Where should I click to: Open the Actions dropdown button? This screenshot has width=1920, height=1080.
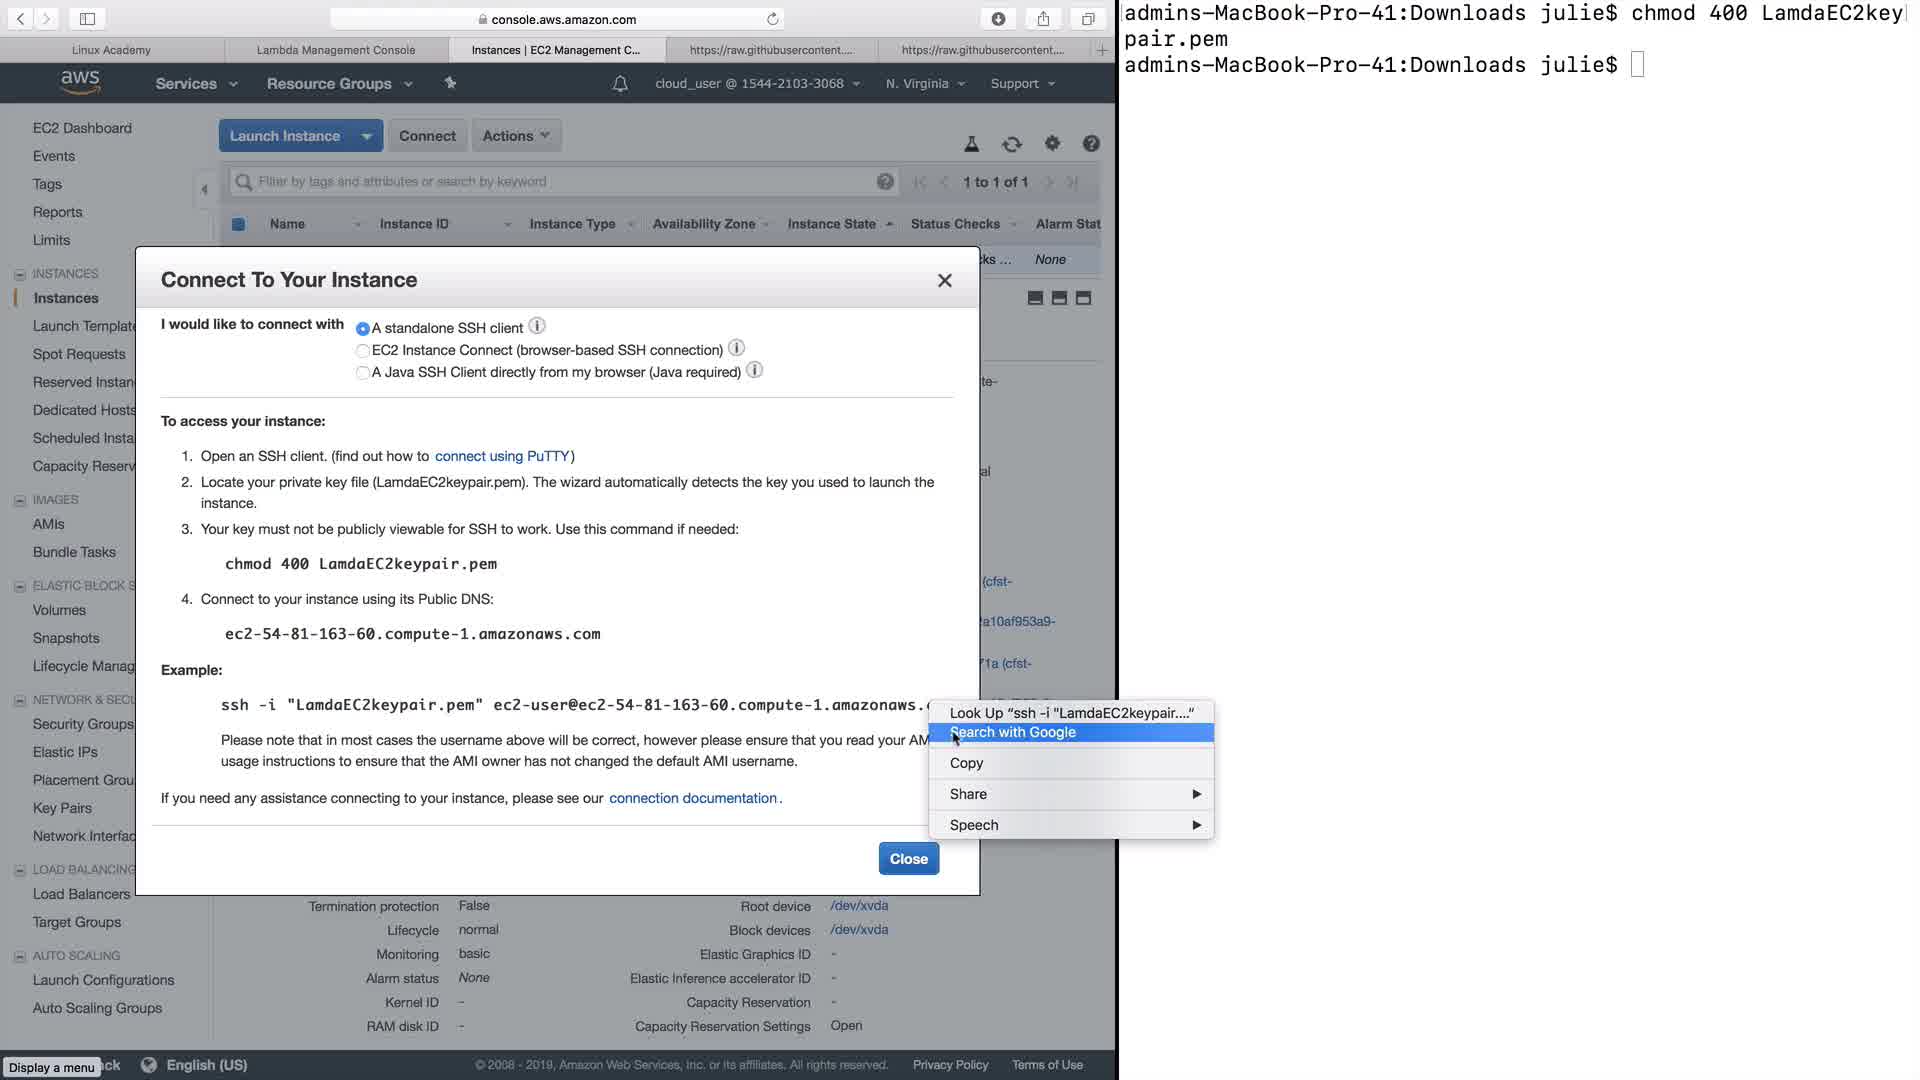(516, 136)
